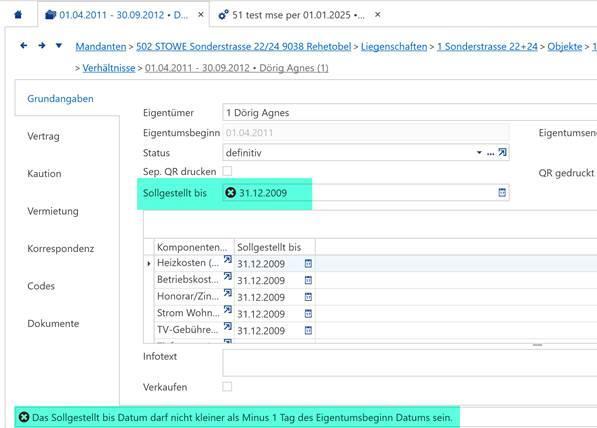The image size is (597, 428).
Task: Close the 01.04.2011 - 30.09.2012 tab
Action: tap(201, 14)
